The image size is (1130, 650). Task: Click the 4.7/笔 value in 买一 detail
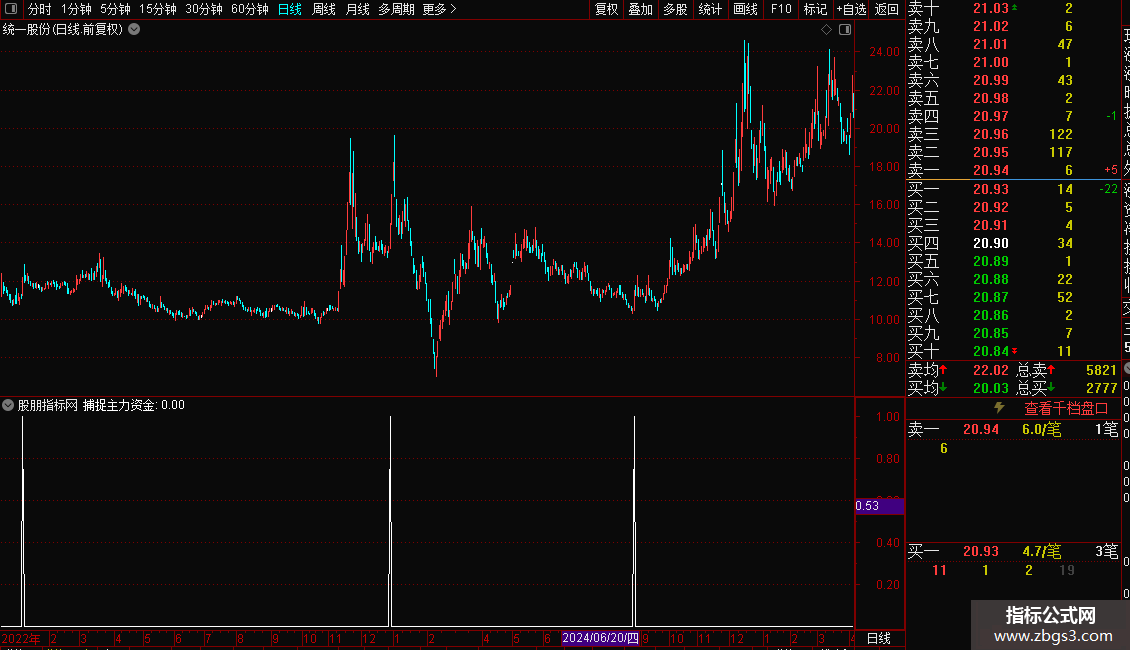pos(1041,552)
